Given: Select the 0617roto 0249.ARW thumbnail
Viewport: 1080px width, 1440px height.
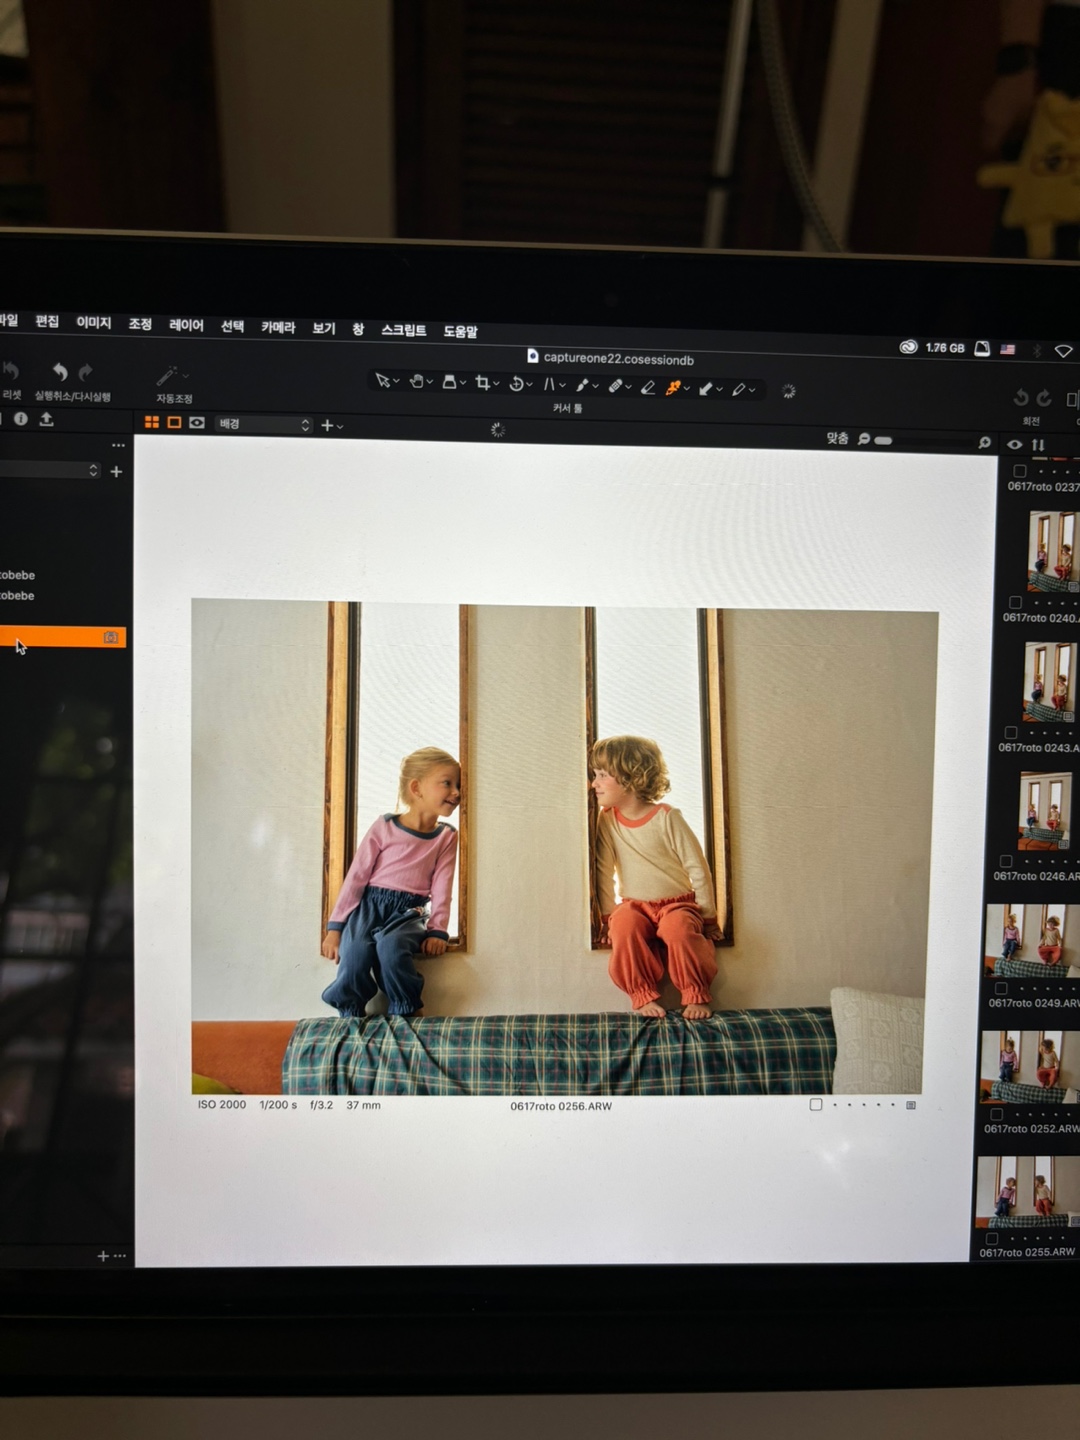Looking at the screenshot, I should (1032, 941).
